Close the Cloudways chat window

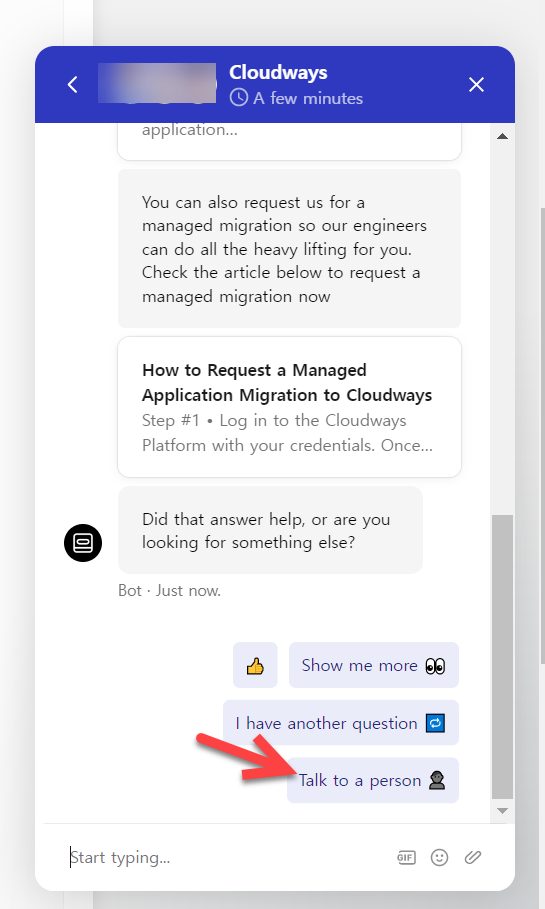(476, 85)
